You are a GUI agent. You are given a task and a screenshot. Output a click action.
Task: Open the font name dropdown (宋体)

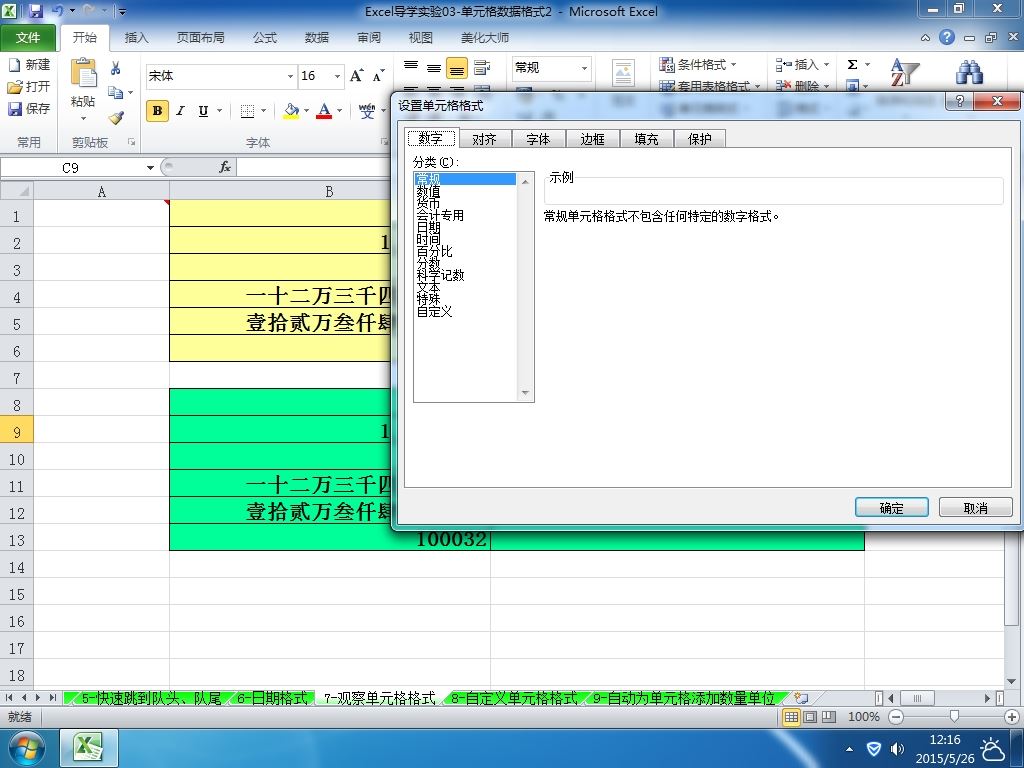point(291,76)
